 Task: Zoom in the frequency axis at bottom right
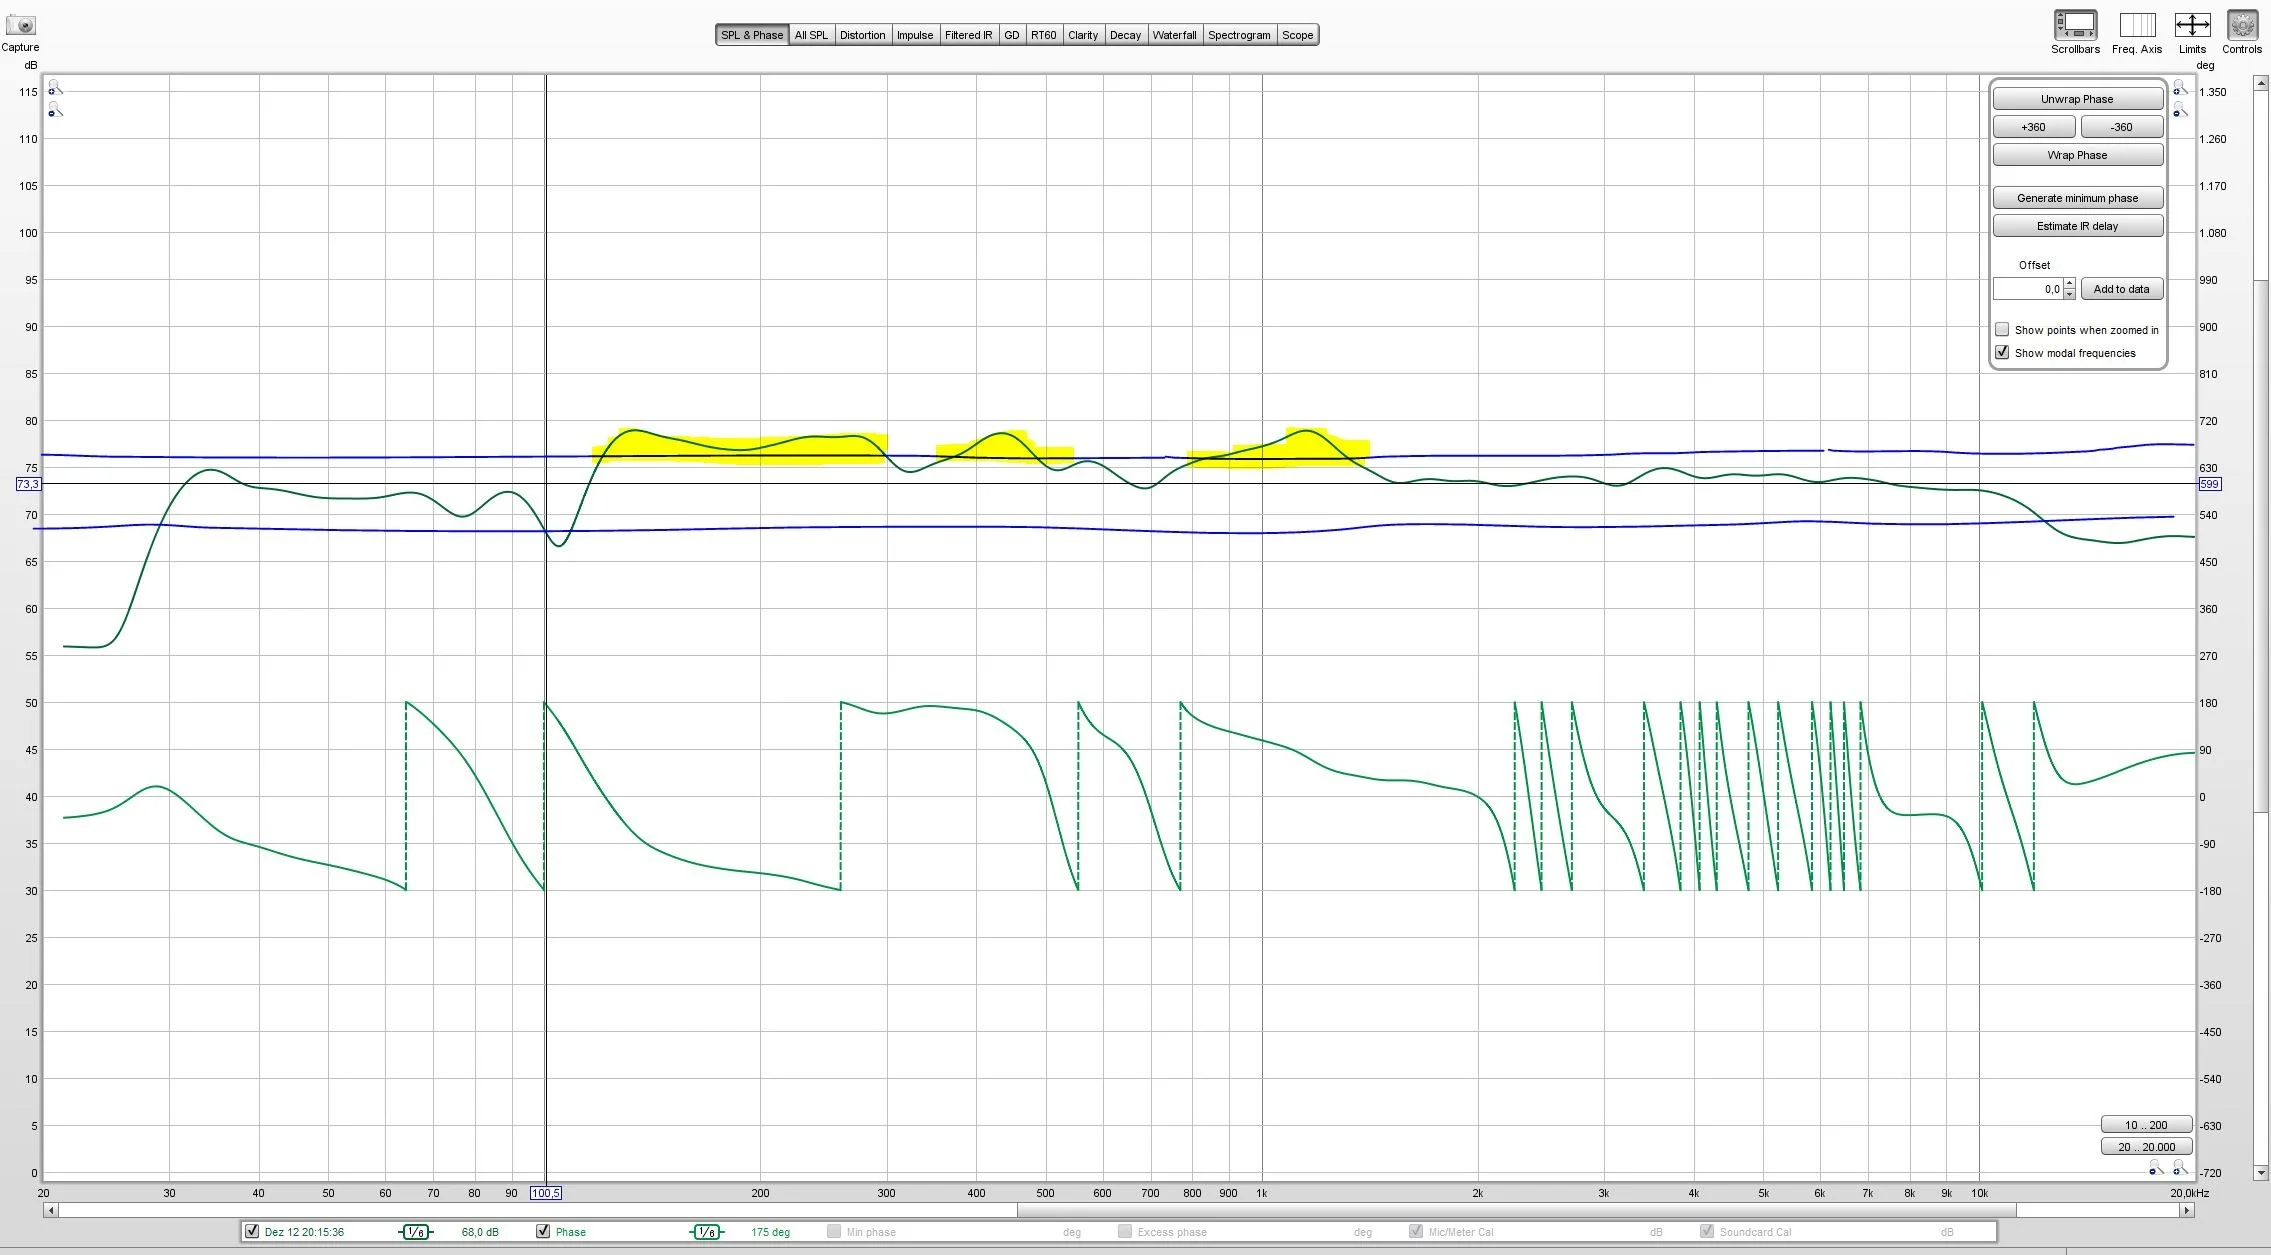[2180, 1168]
